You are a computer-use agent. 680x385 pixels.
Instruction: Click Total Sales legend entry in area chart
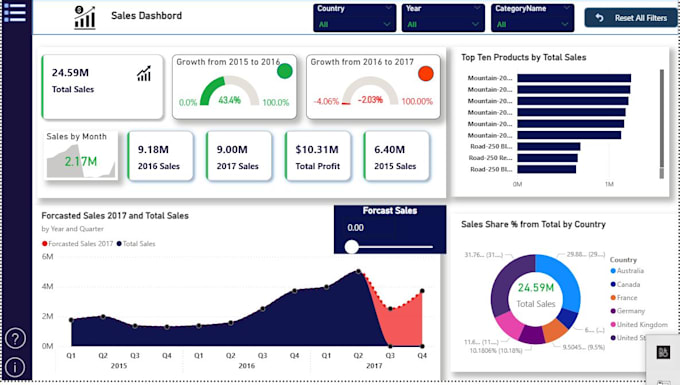[136, 244]
